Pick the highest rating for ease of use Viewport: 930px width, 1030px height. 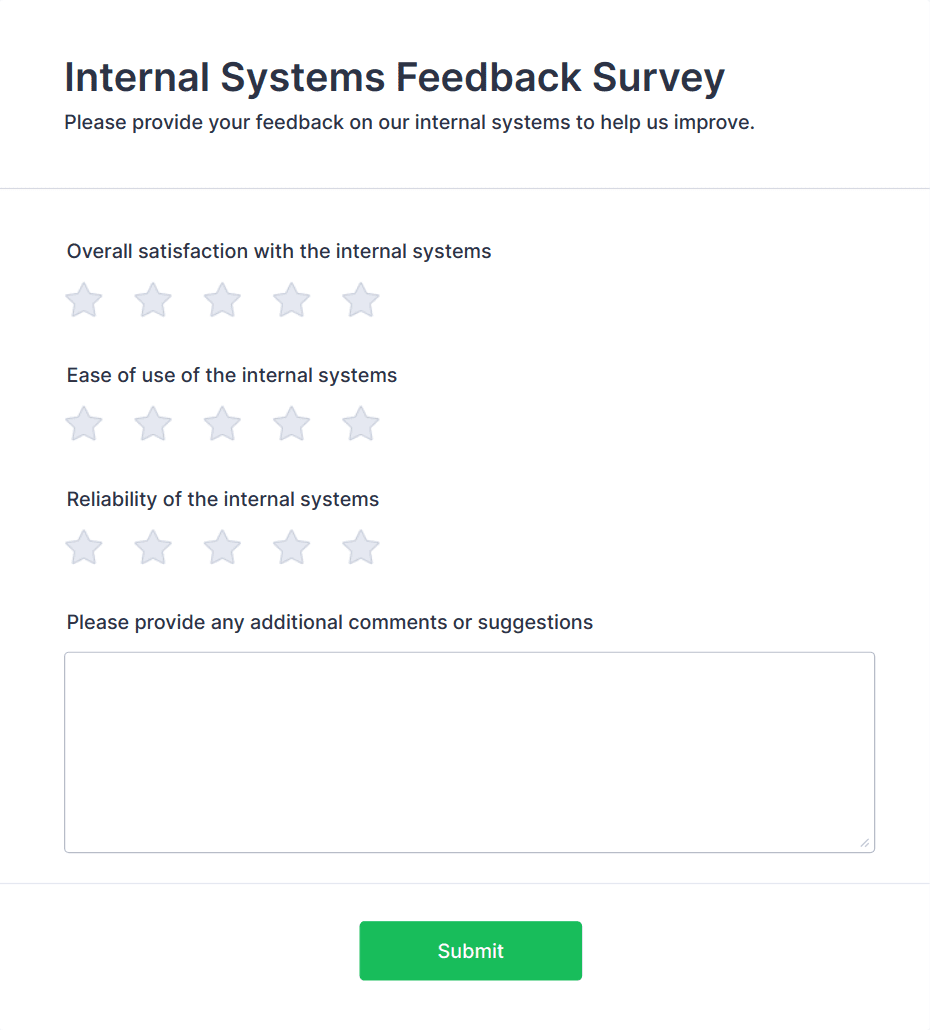click(x=360, y=423)
